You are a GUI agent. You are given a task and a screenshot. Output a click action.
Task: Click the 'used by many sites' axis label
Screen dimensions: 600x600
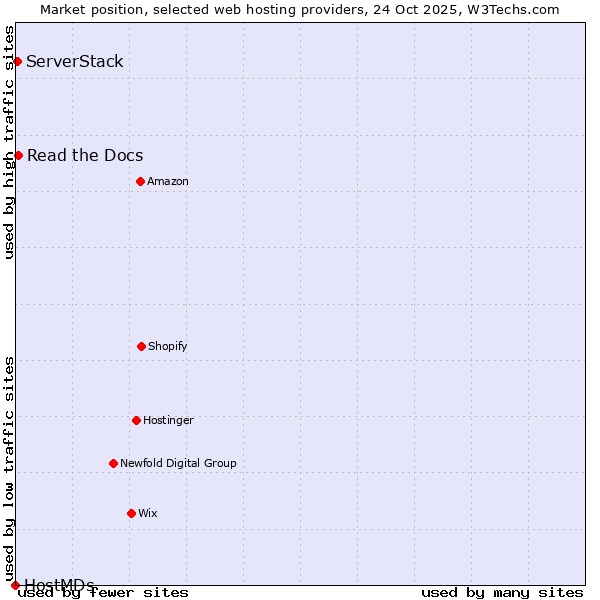click(x=502, y=592)
